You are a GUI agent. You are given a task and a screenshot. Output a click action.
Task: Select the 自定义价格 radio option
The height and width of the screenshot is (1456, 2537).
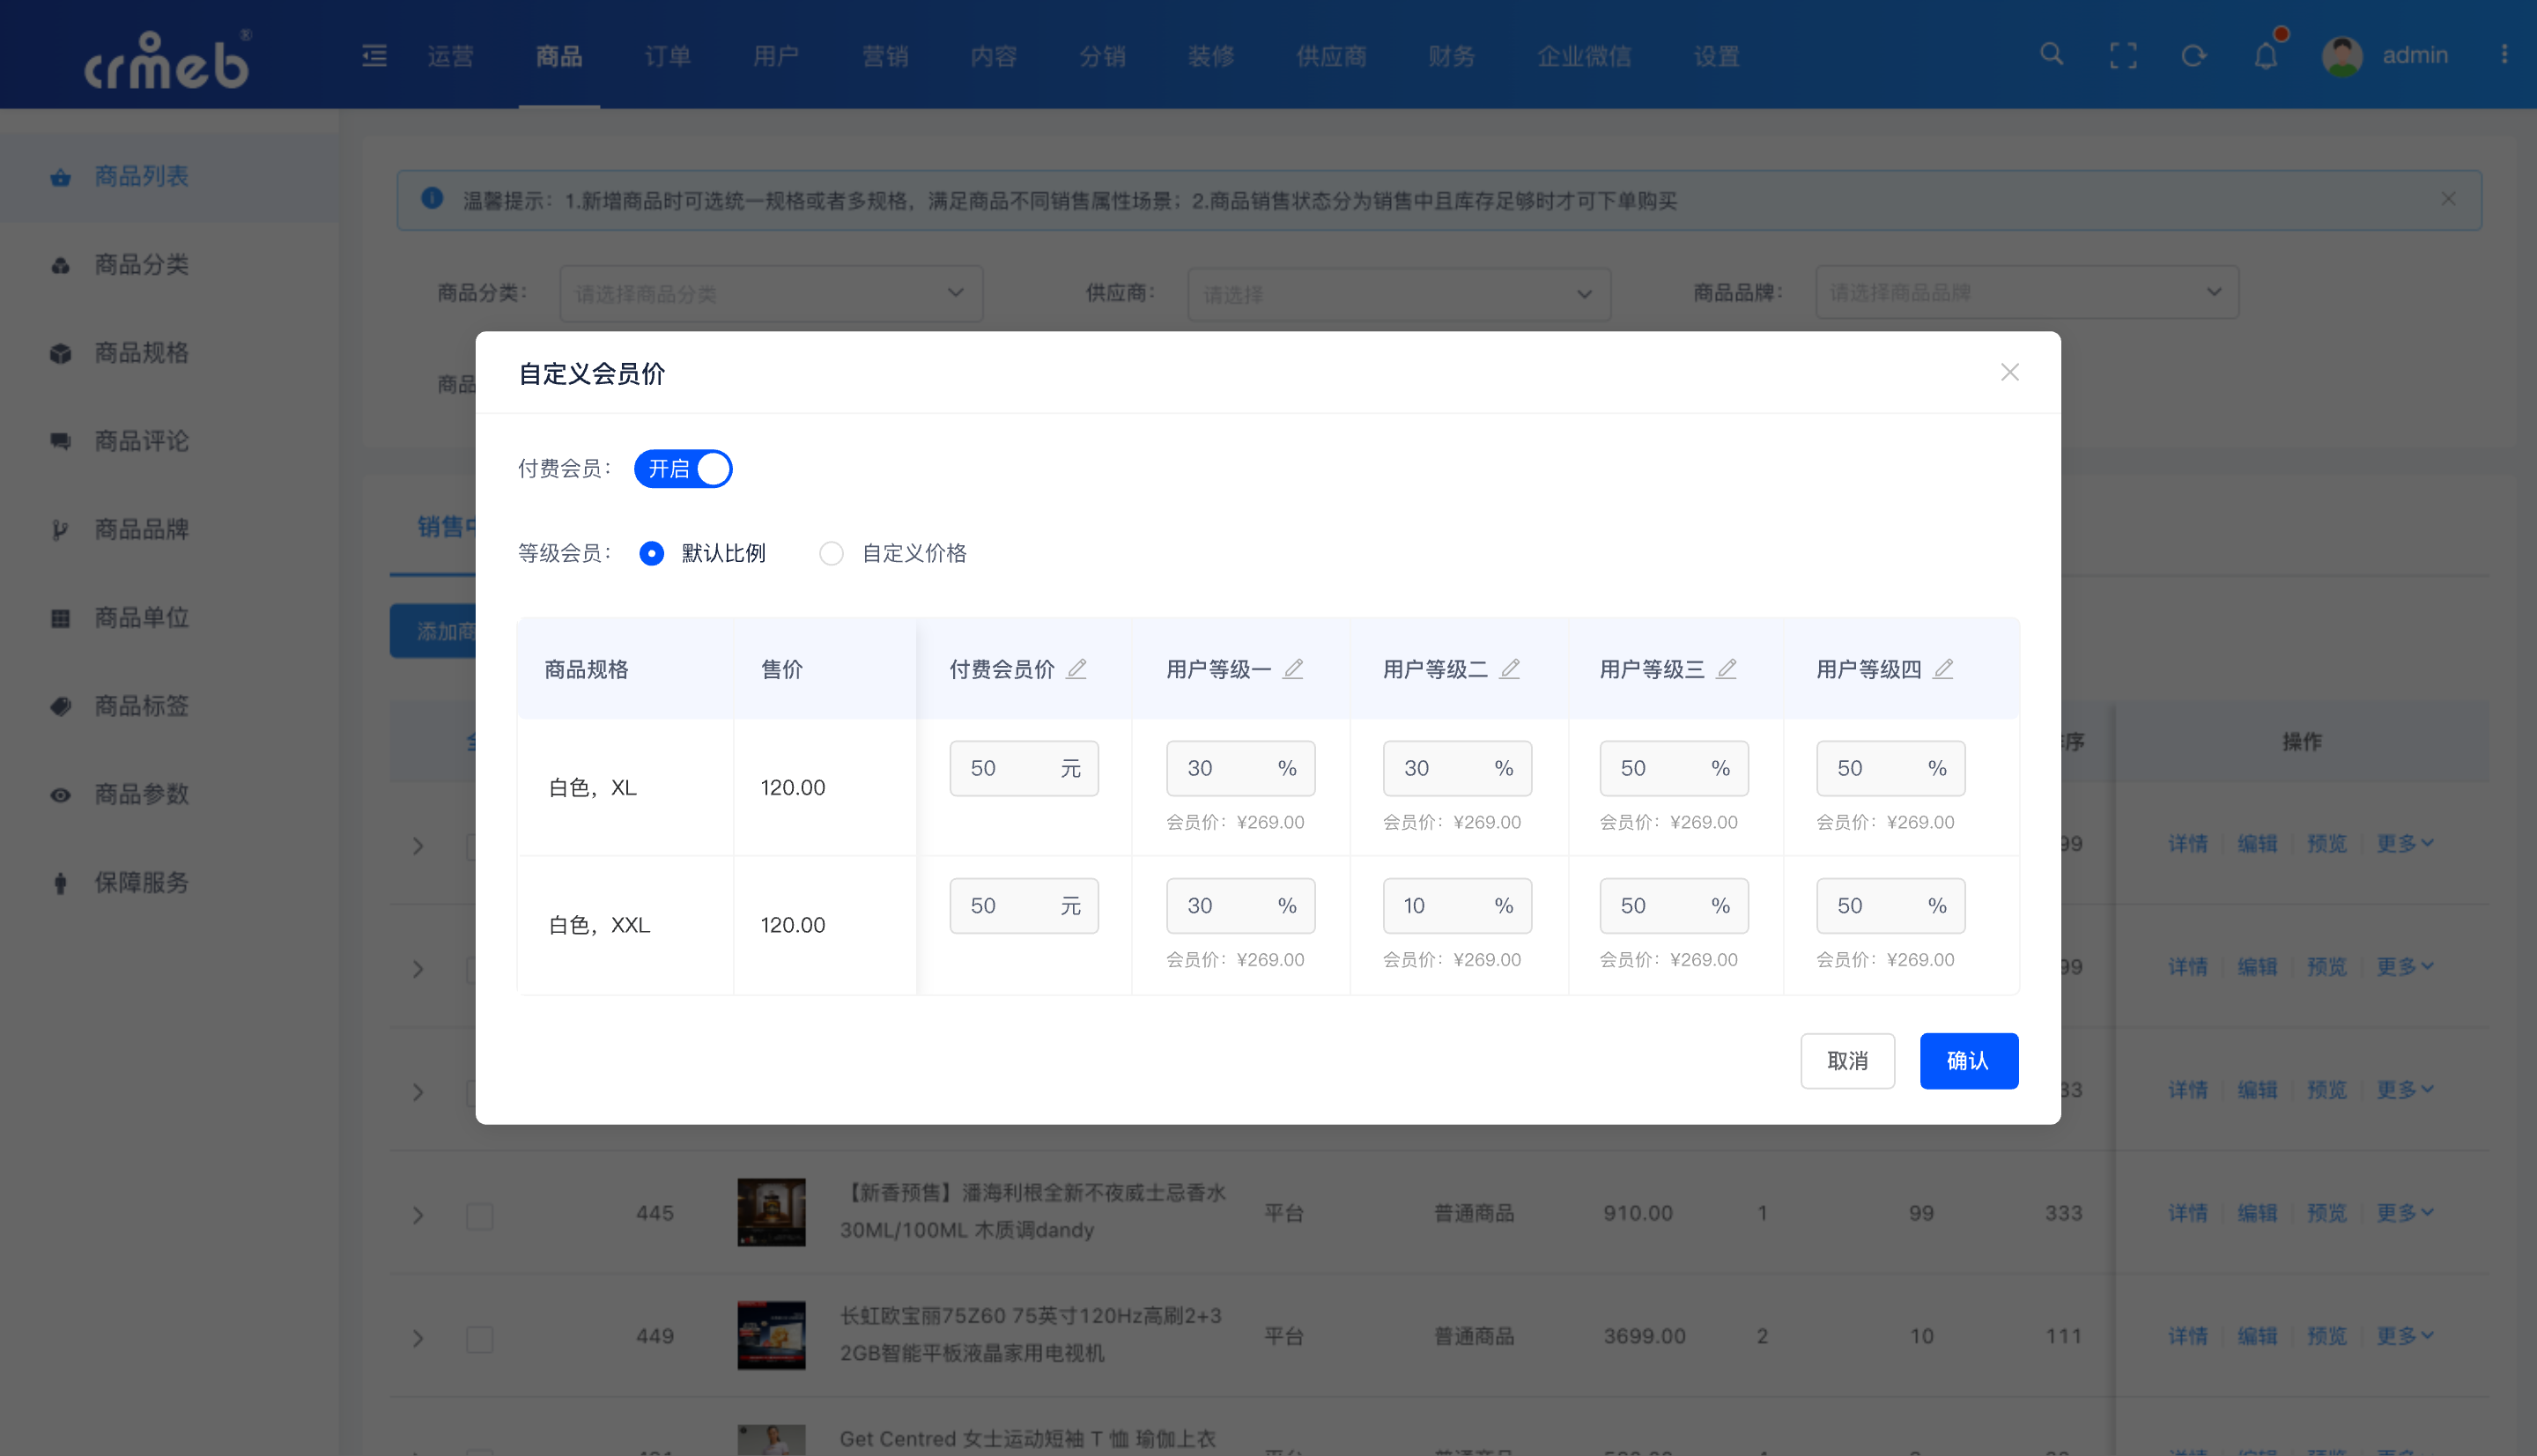tap(832, 553)
